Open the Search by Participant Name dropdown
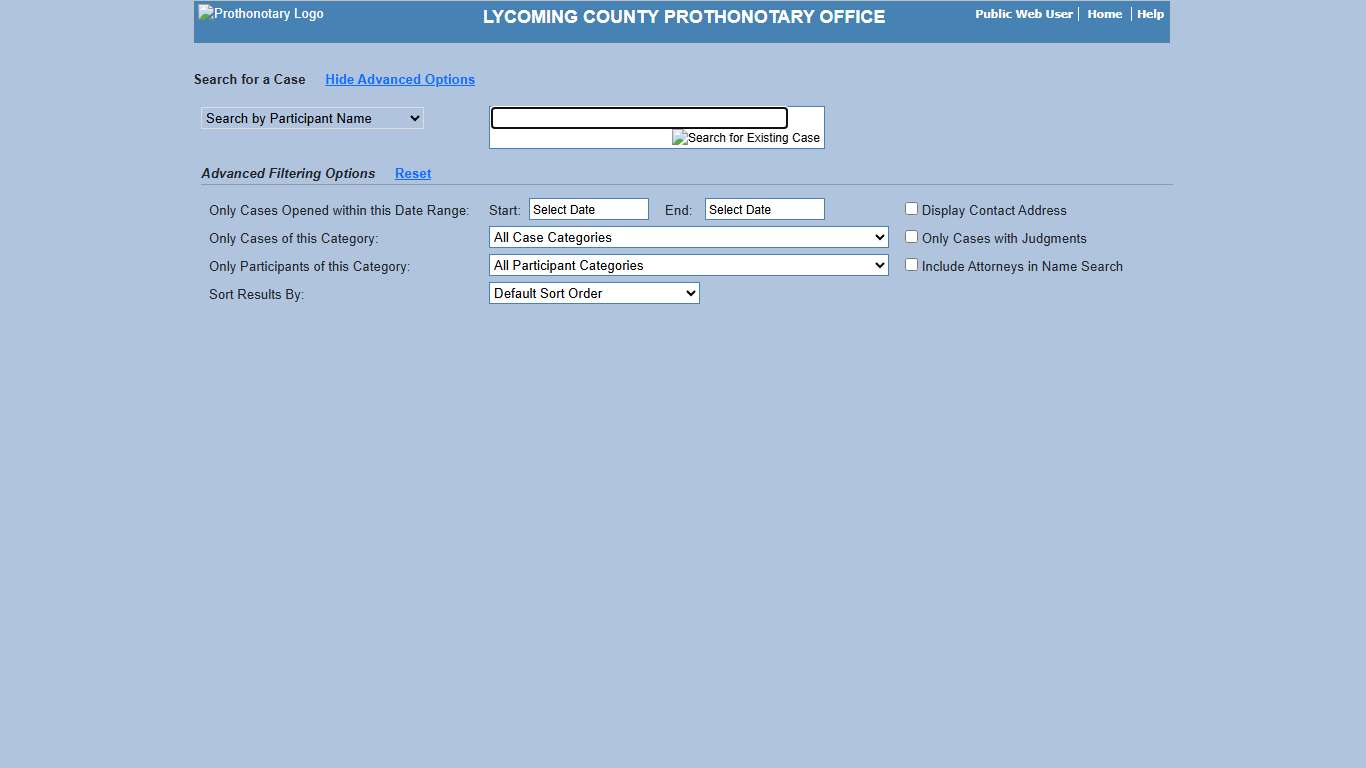 [x=312, y=118]
